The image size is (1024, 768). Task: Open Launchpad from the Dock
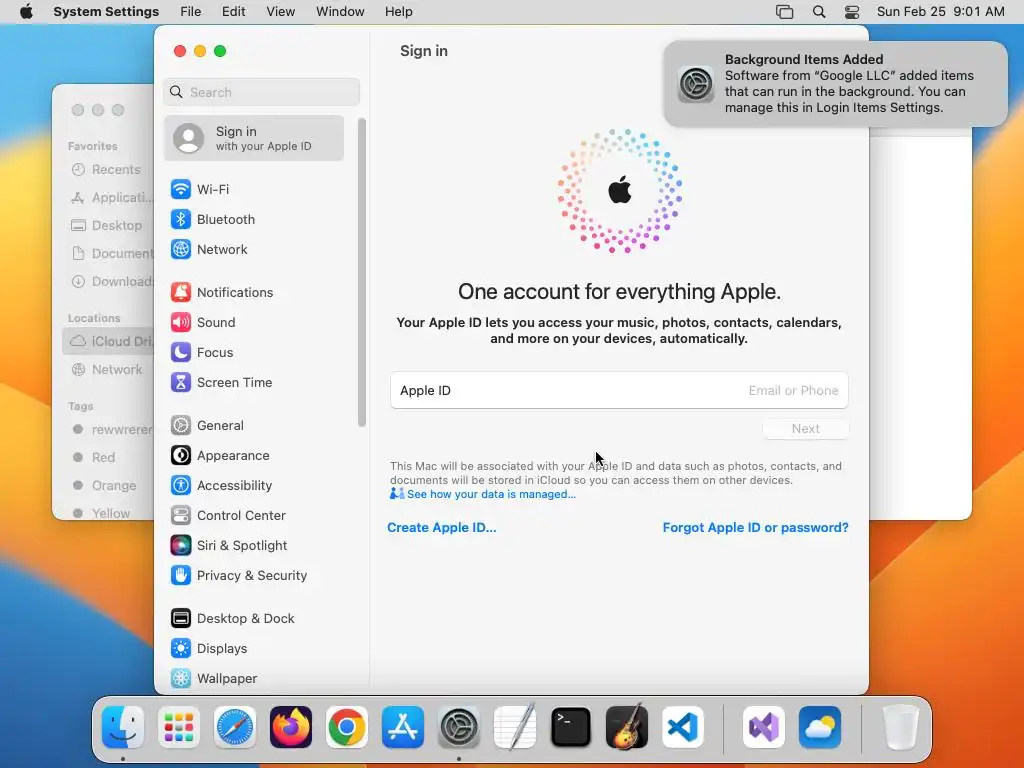tap(179, 727)
